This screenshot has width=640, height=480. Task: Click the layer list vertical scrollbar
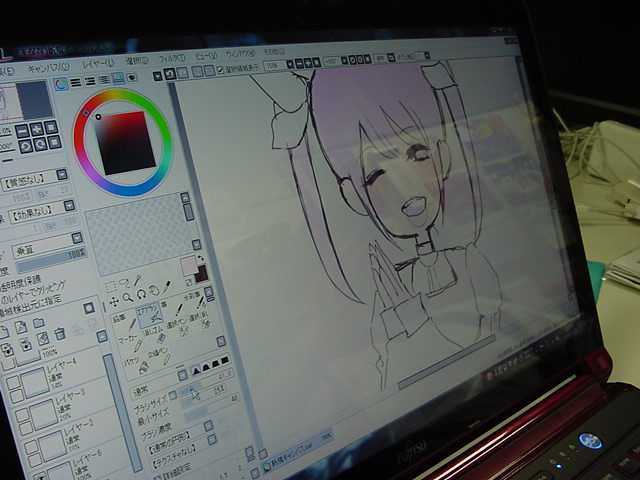tap(121, 413)
